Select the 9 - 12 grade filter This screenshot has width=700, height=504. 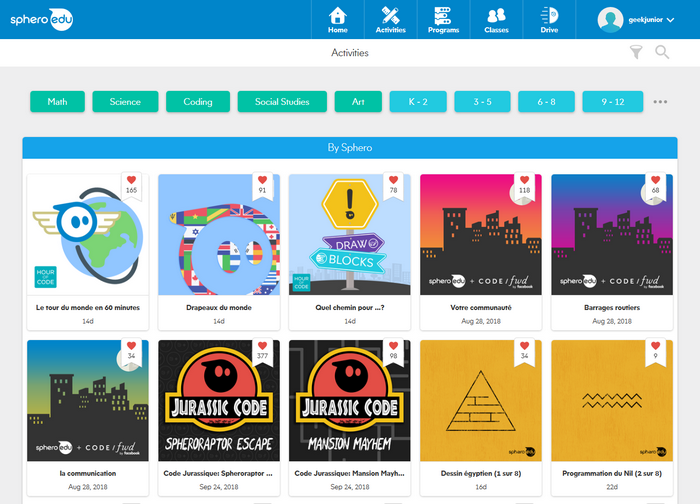click(x=612, y=102)
